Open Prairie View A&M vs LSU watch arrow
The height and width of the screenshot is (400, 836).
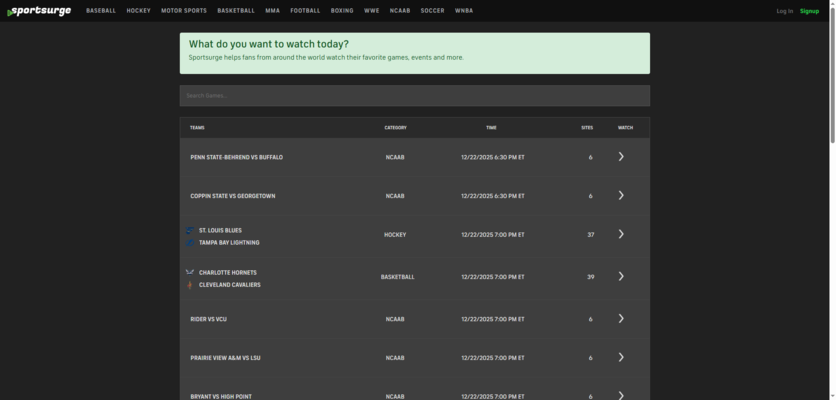pyautogui.click(x=621, y=357)
